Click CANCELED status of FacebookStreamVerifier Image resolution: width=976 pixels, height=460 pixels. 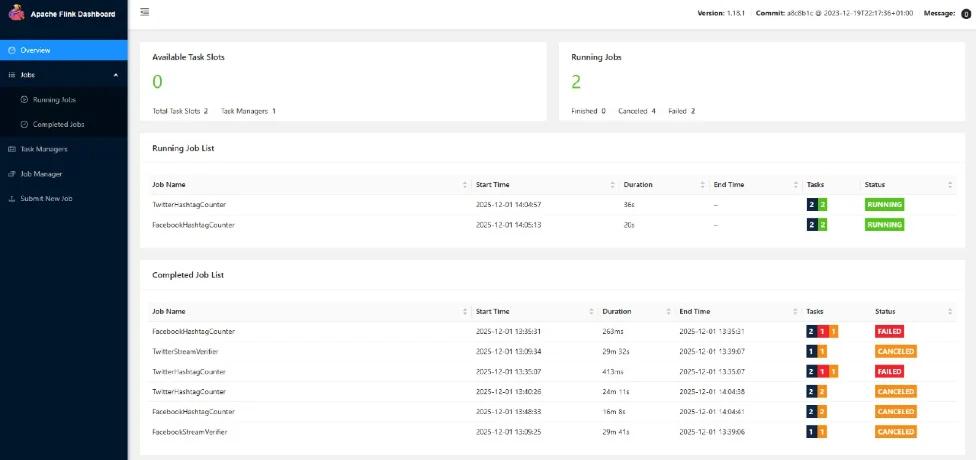896,431
